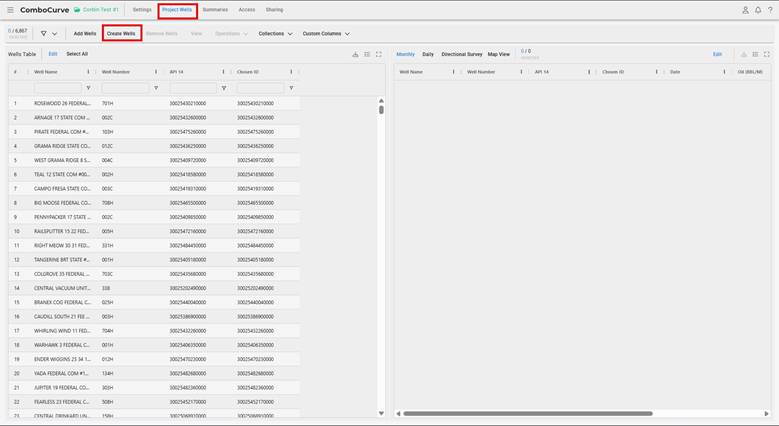Click the Chosen ID filter funnel icon

[x=292, y=88]
